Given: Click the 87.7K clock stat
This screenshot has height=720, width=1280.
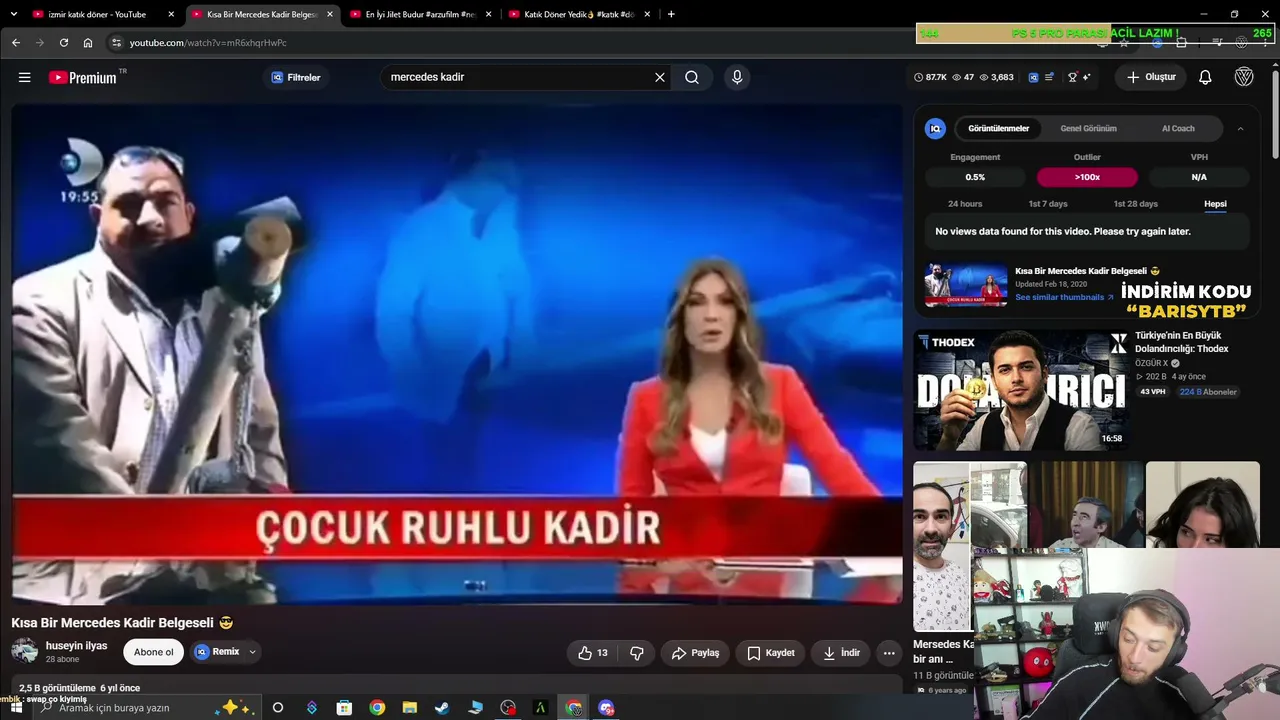Looking at the screenshot, I should 930,77.
